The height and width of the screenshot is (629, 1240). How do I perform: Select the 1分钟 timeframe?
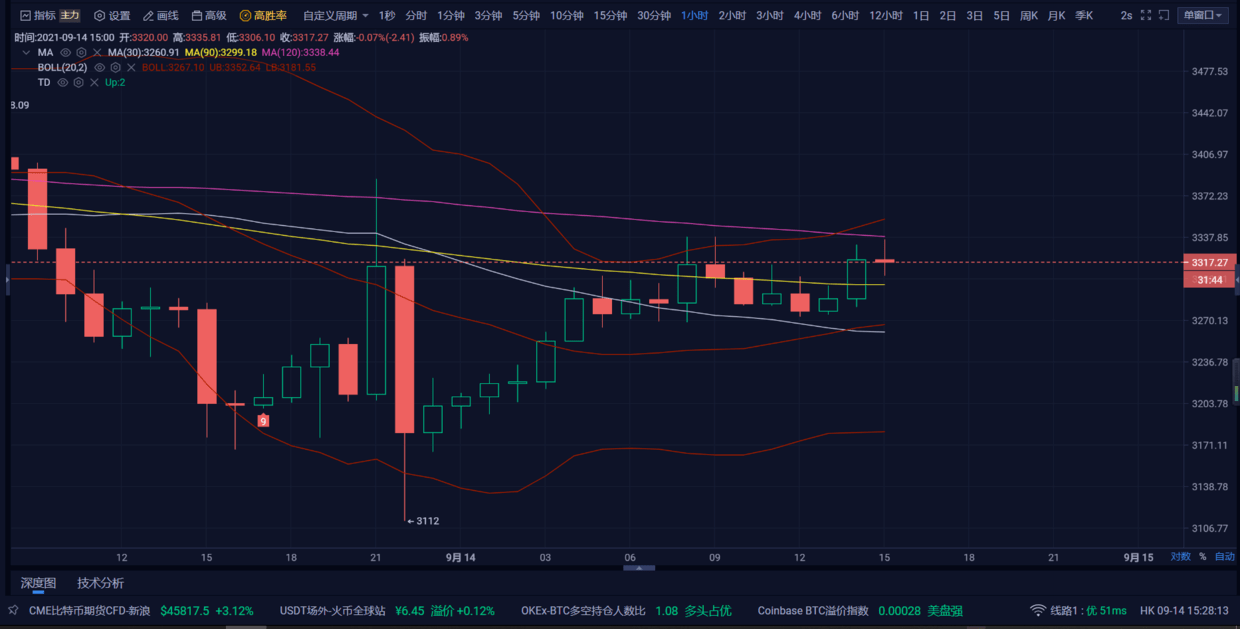[x=451, y=16]
